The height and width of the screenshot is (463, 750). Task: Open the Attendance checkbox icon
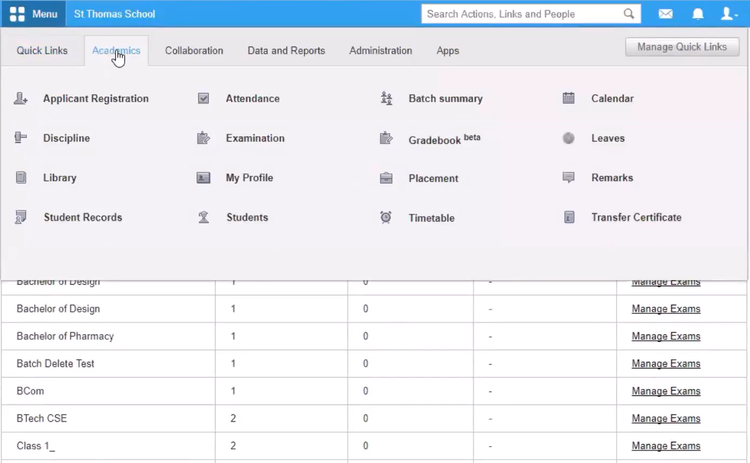pyautogui.click(x=204, y=99)
